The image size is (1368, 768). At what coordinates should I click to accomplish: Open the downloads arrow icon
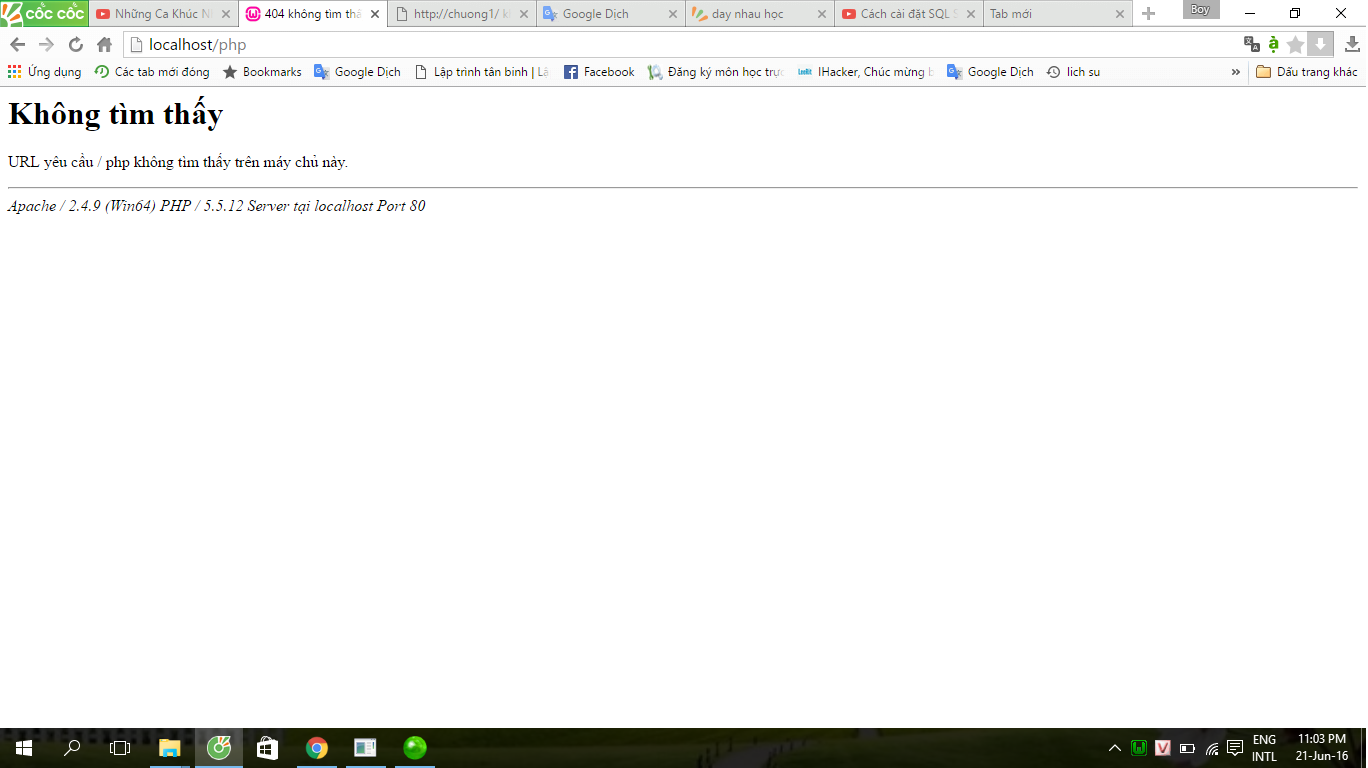coord(1351,45)
